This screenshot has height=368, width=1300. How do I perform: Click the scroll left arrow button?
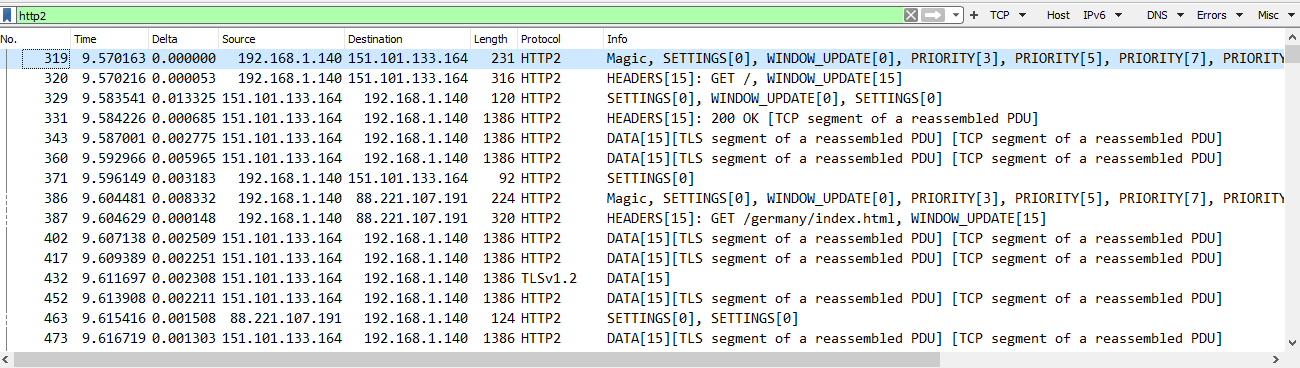coord(6,359)
